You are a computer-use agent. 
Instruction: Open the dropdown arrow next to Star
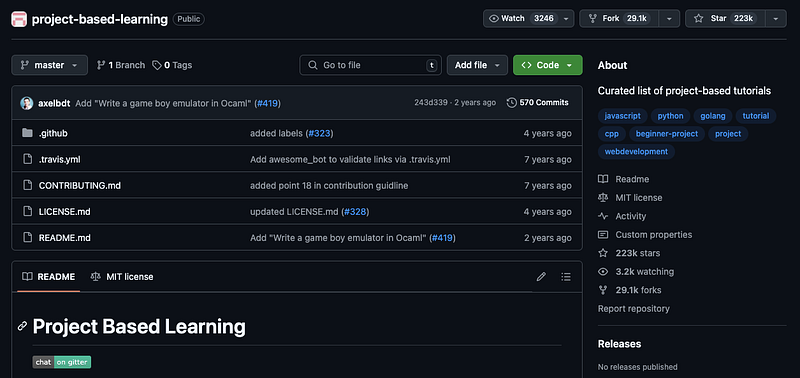(x=776, y=18)
